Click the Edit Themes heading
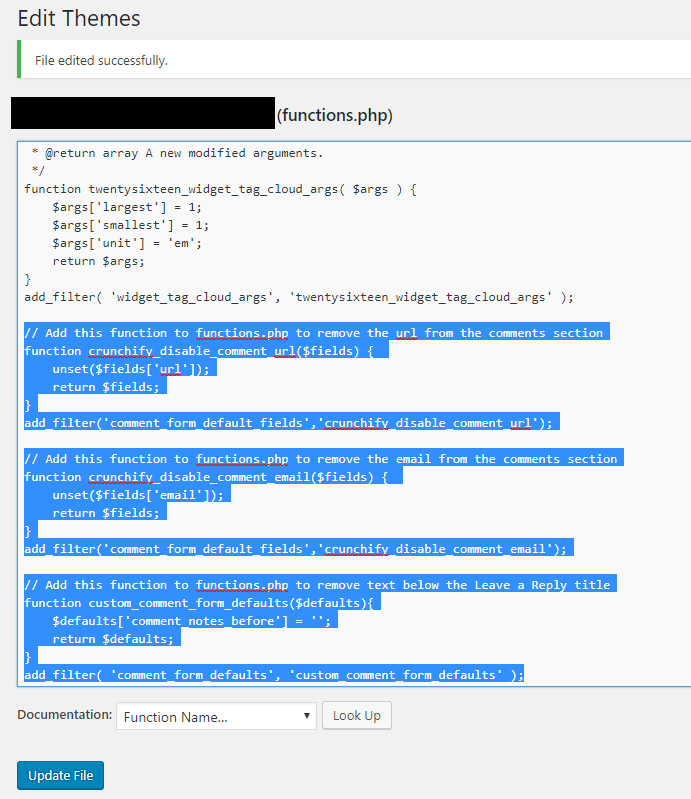Image resolution: width=691 pixels, height=799 pixels. pos(79,18)
